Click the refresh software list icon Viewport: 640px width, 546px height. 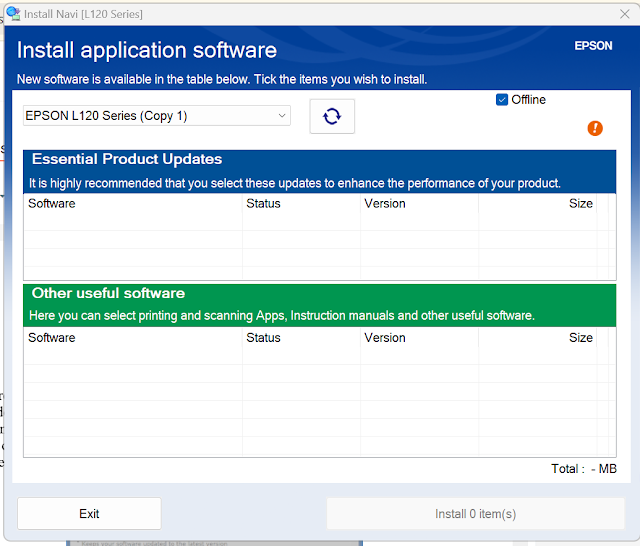332,116
